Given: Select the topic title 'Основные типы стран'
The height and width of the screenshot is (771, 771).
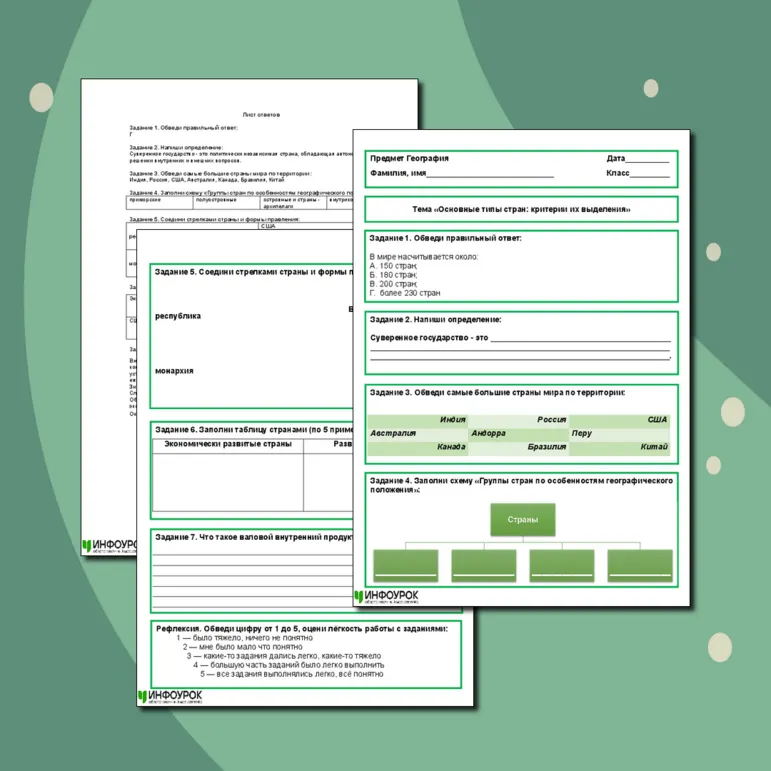Looking at the screenshot, I should point(521,209).
